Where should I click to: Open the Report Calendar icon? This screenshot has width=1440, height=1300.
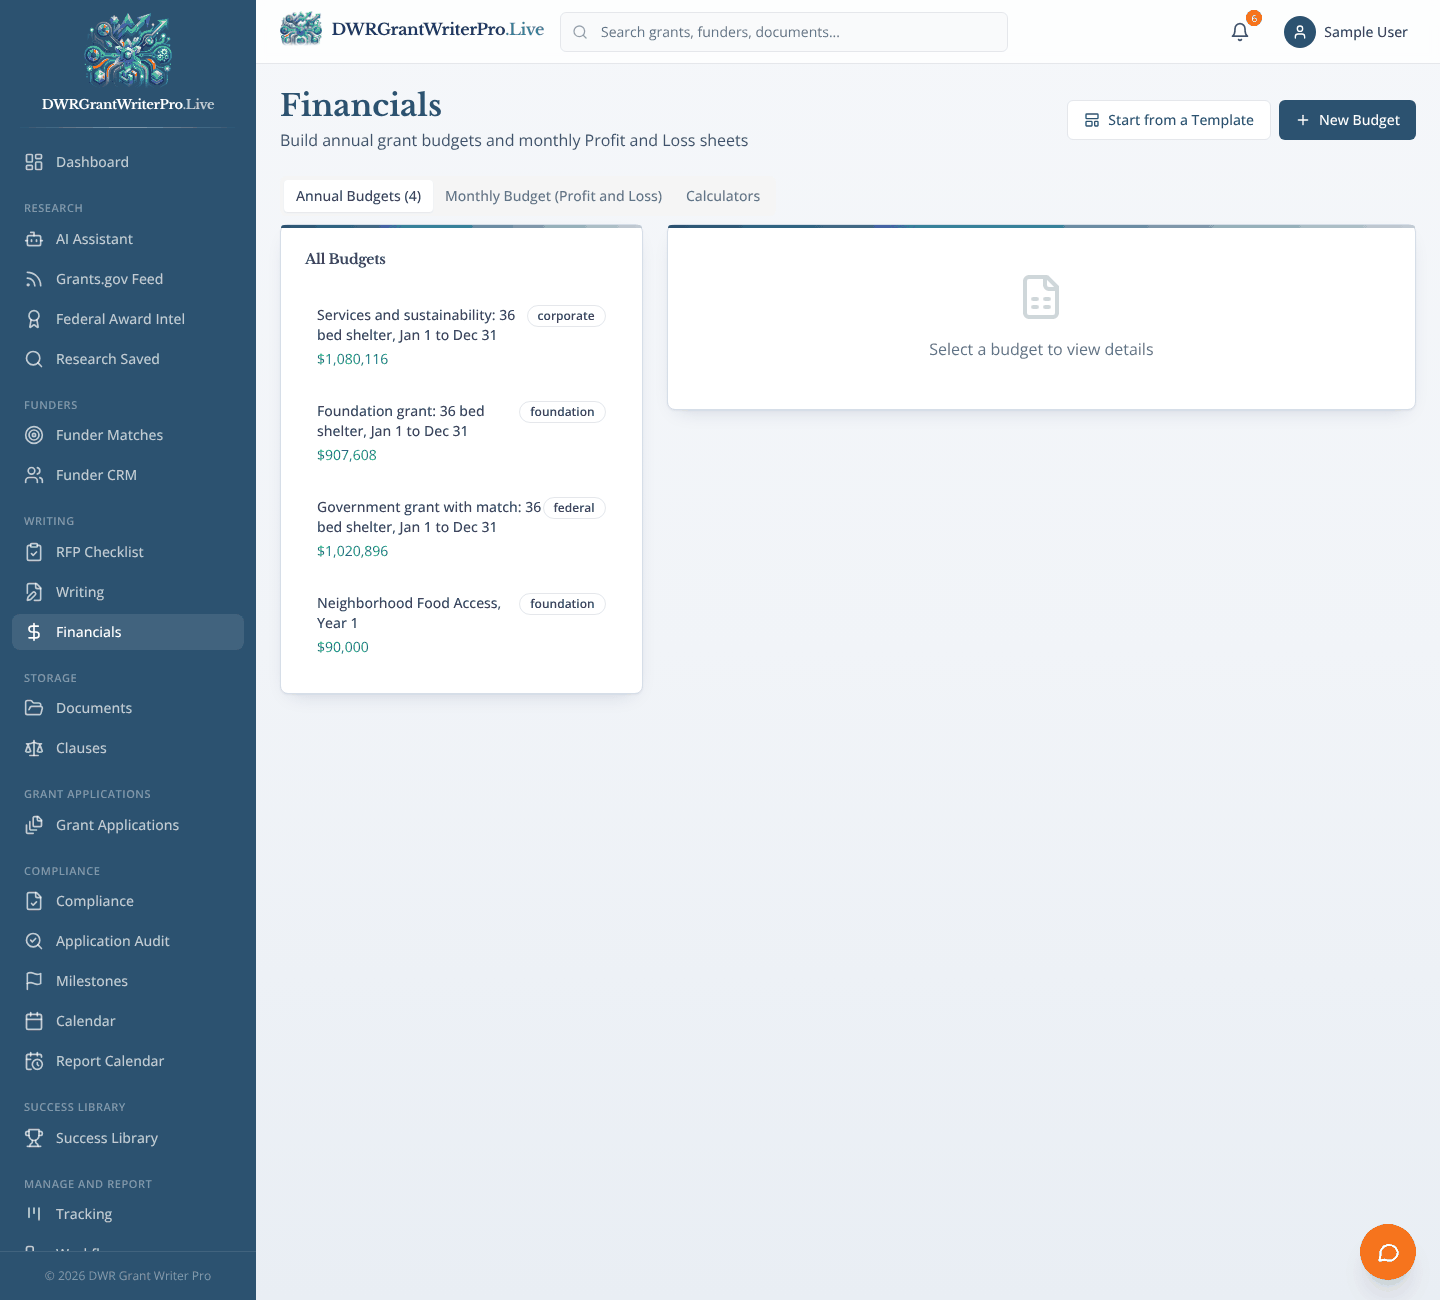click(x=34, y=1061)
